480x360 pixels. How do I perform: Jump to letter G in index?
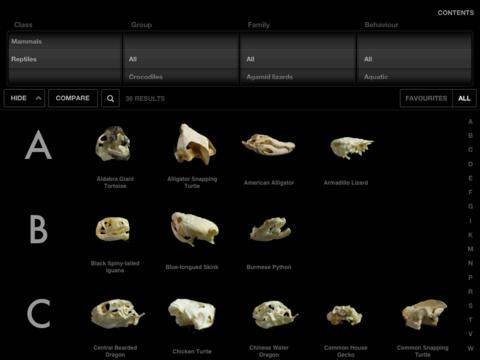(x=470, y=207)
